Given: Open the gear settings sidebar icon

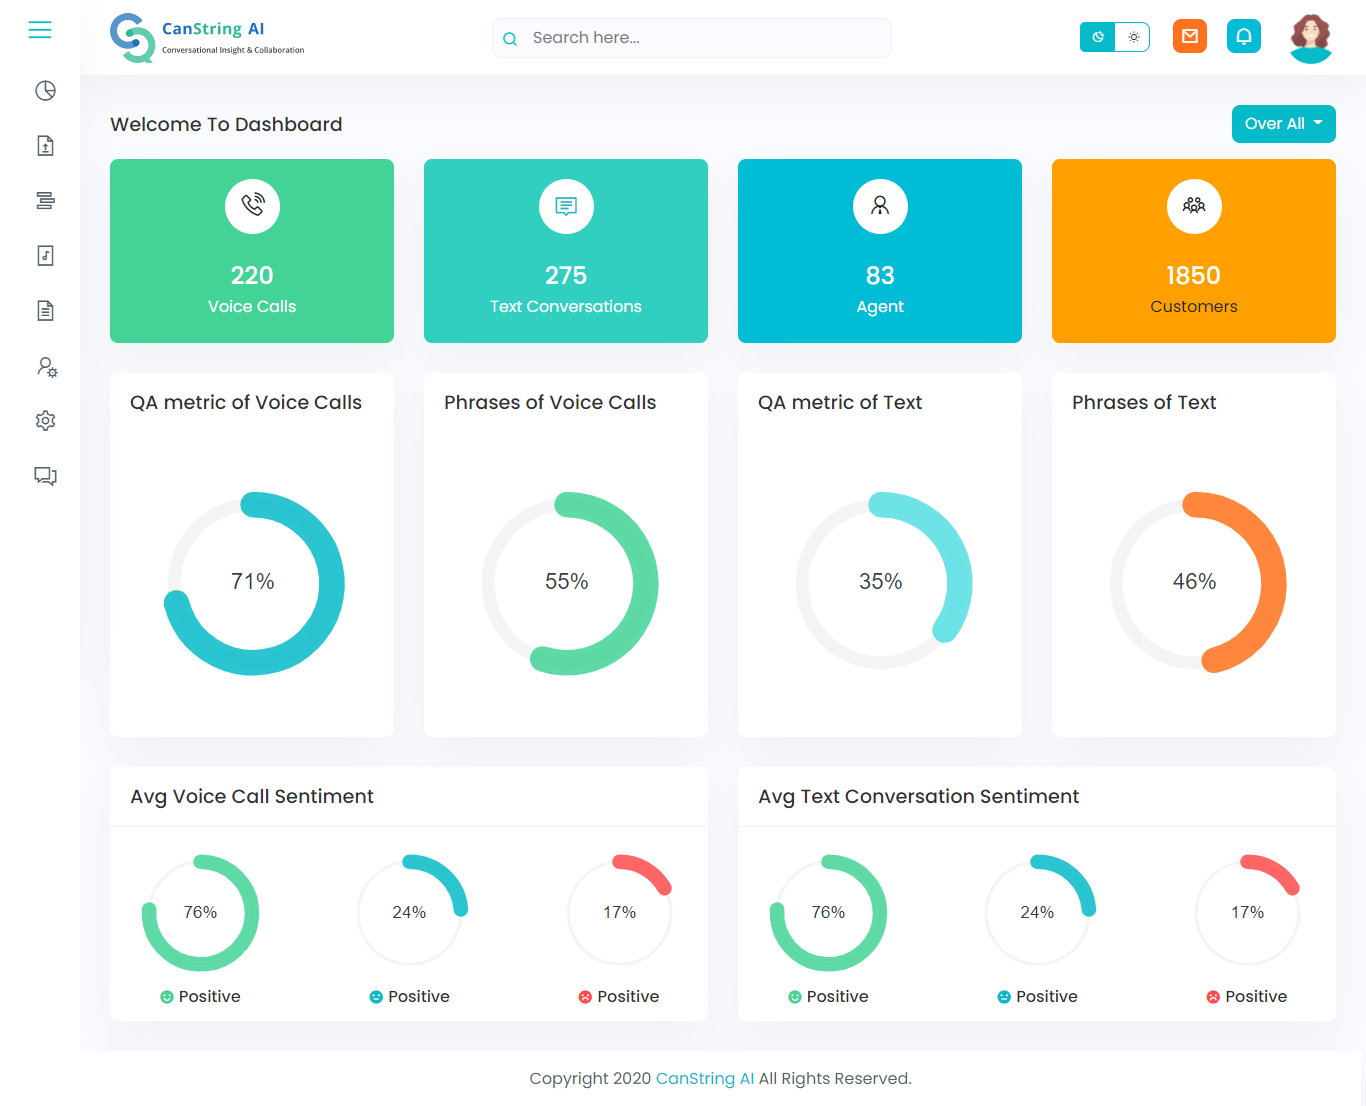Looking at the screenshot, I should [x=45, y=421].
